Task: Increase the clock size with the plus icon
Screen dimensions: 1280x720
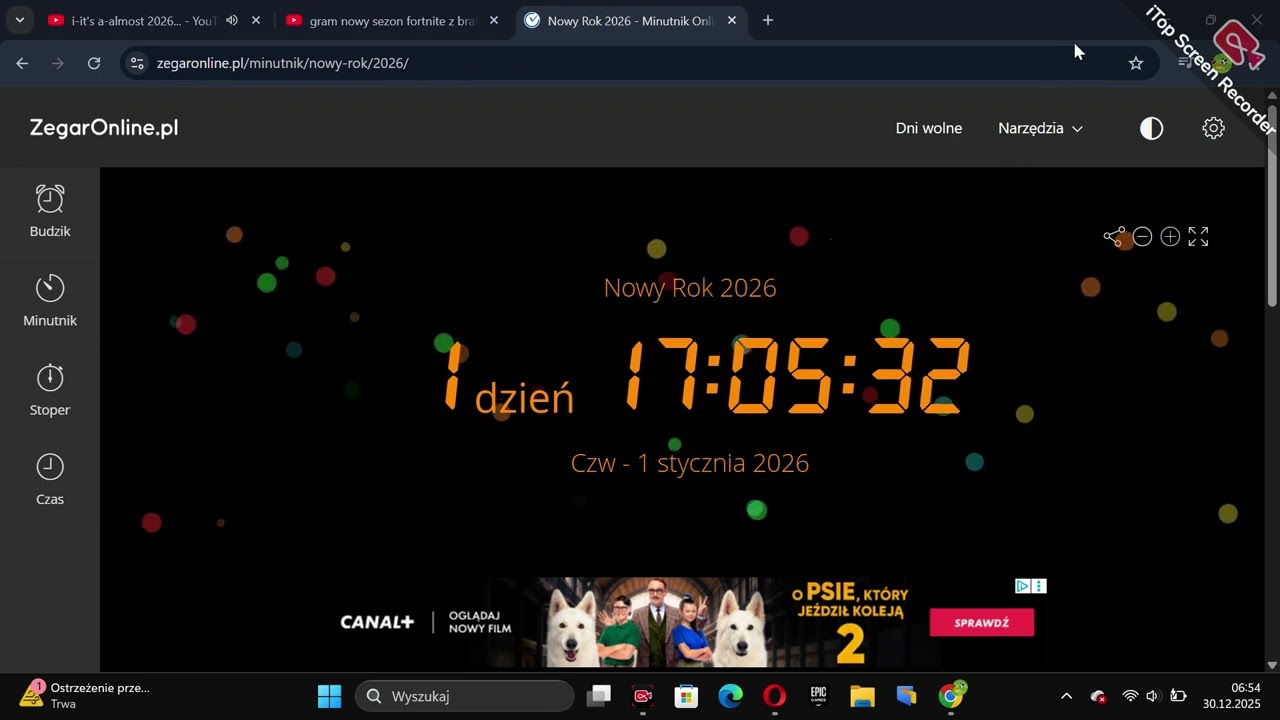Action: (1170, 236)
